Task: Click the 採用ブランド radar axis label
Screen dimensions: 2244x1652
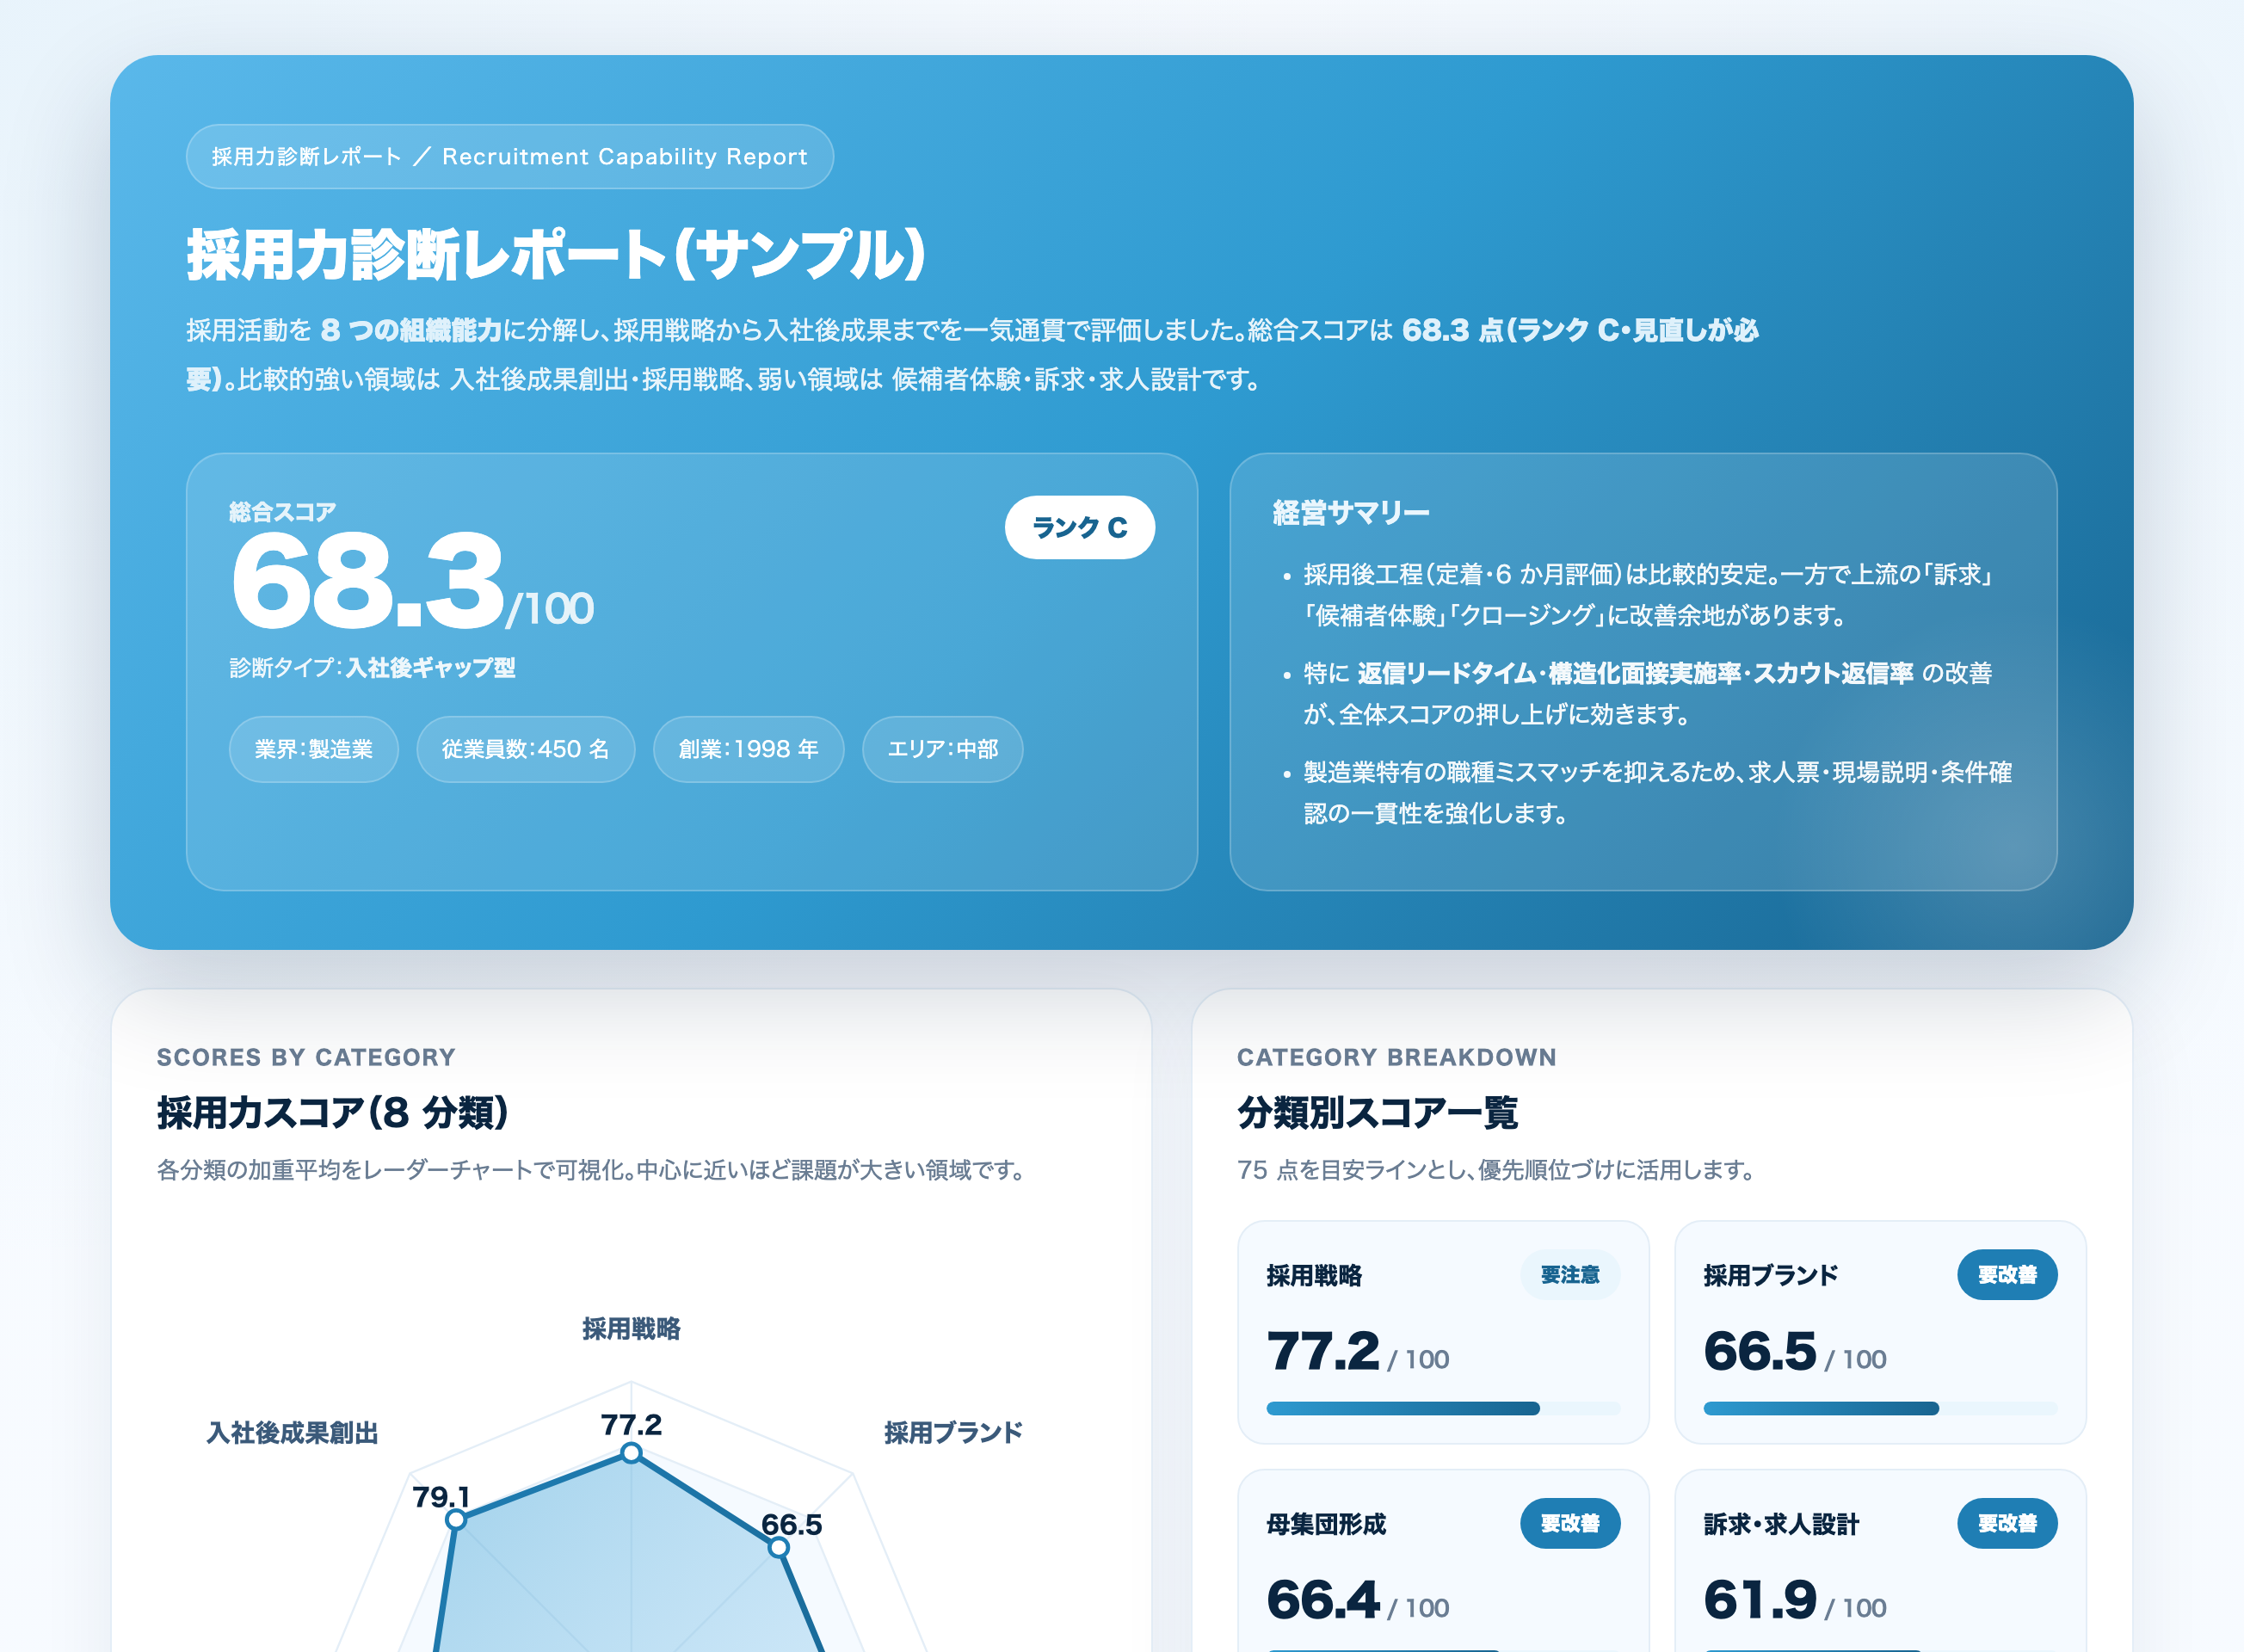Action: point(953,1432)
